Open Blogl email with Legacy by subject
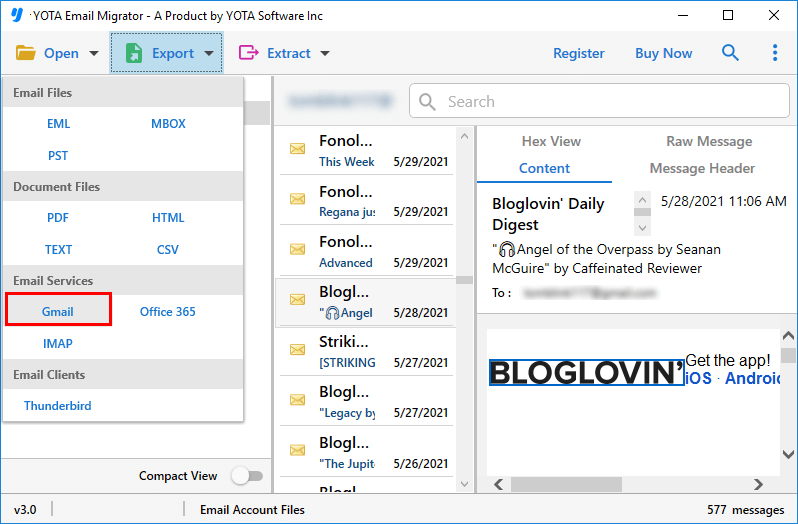 366,402
